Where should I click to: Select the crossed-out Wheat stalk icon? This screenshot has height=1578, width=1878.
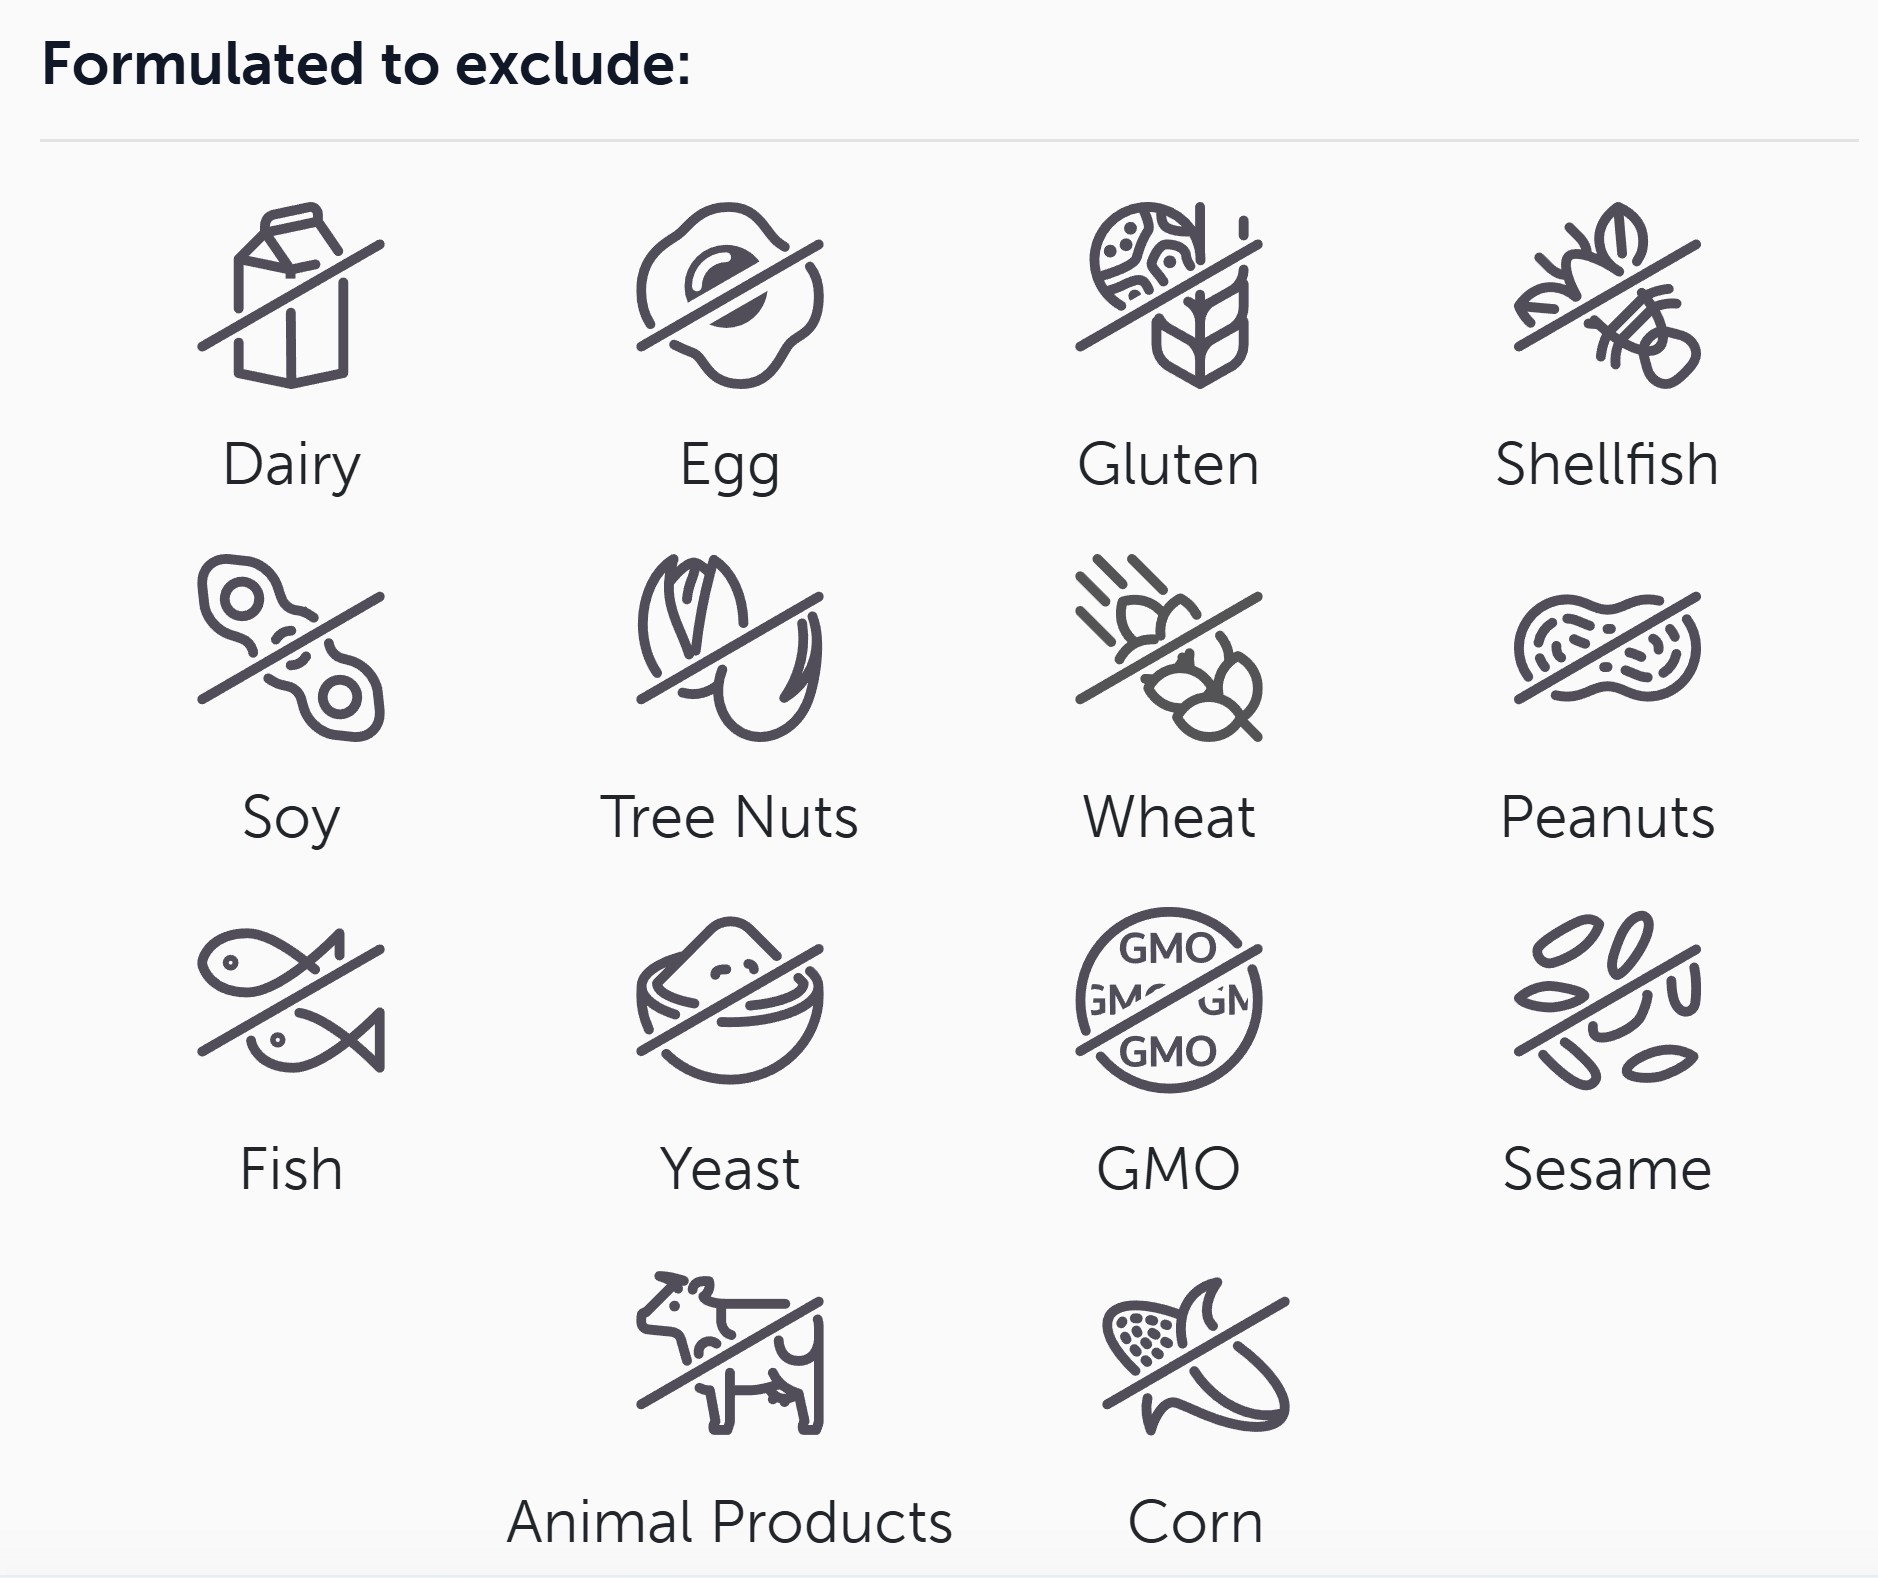pos(1168,648)
